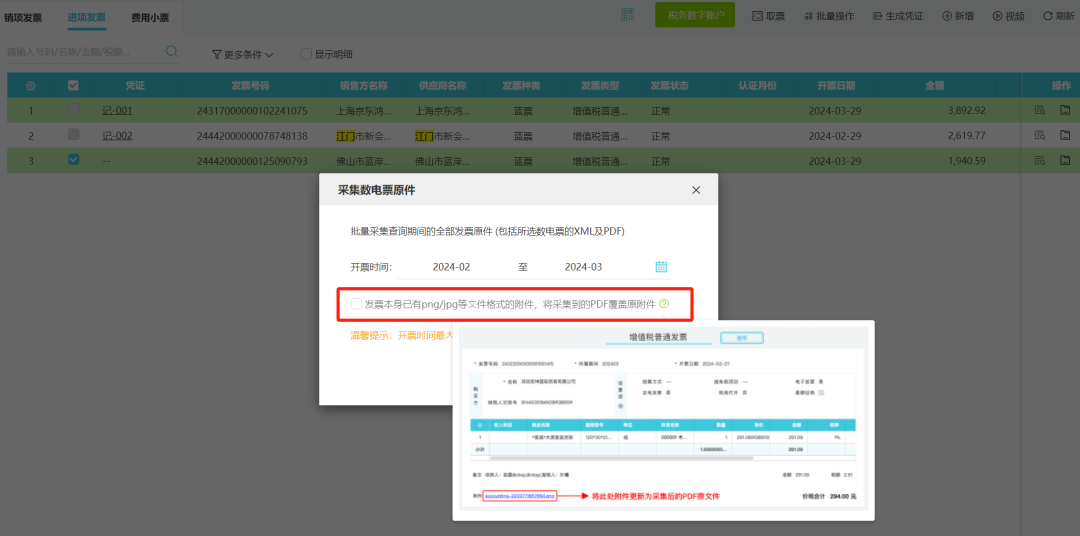Click the invoice search input field
Screen dimensions: 1080x536
point(83,52)
